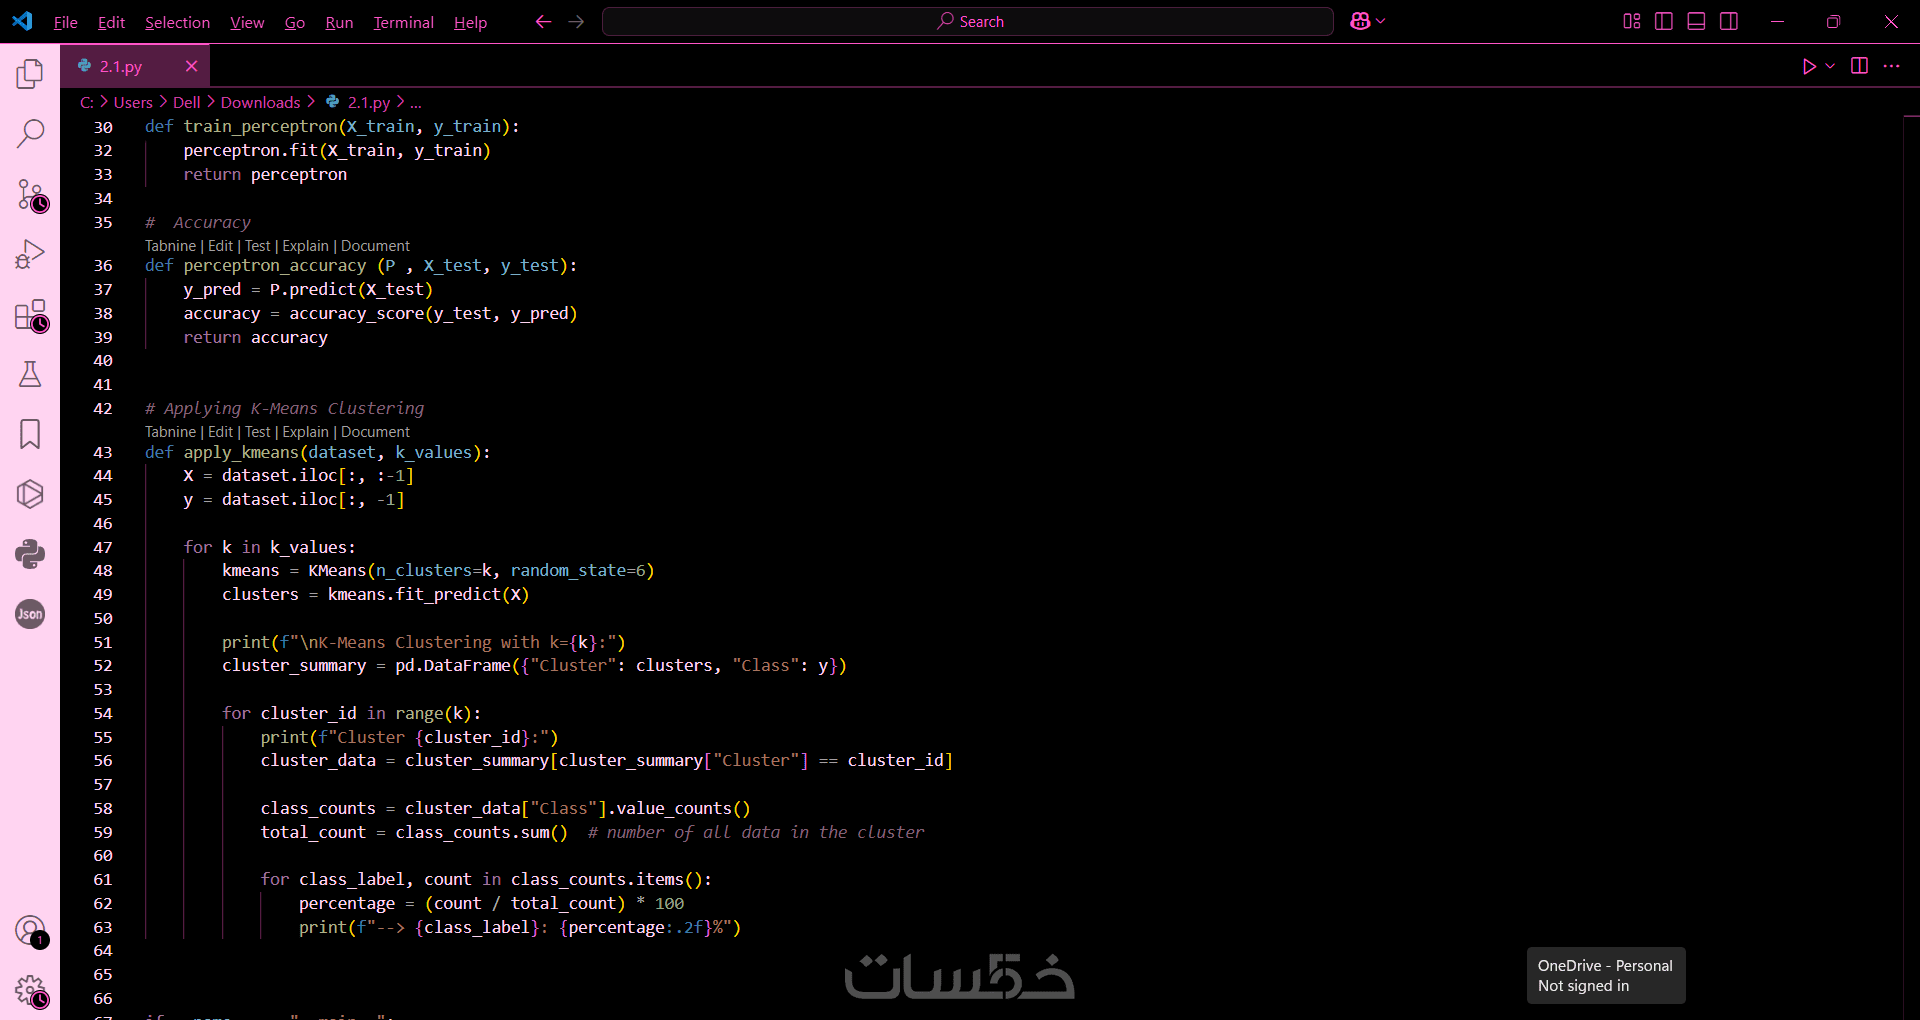This screenshot has width=1920, height=1020.
Task: Click the 'return perceptron' code line
Action: (x=265, y=175)
